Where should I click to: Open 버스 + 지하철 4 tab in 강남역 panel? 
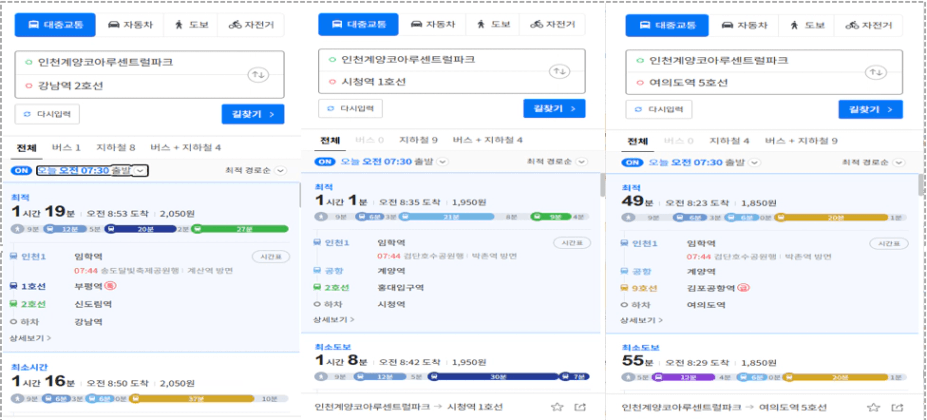pyautogui.click(x=186, y=147)
